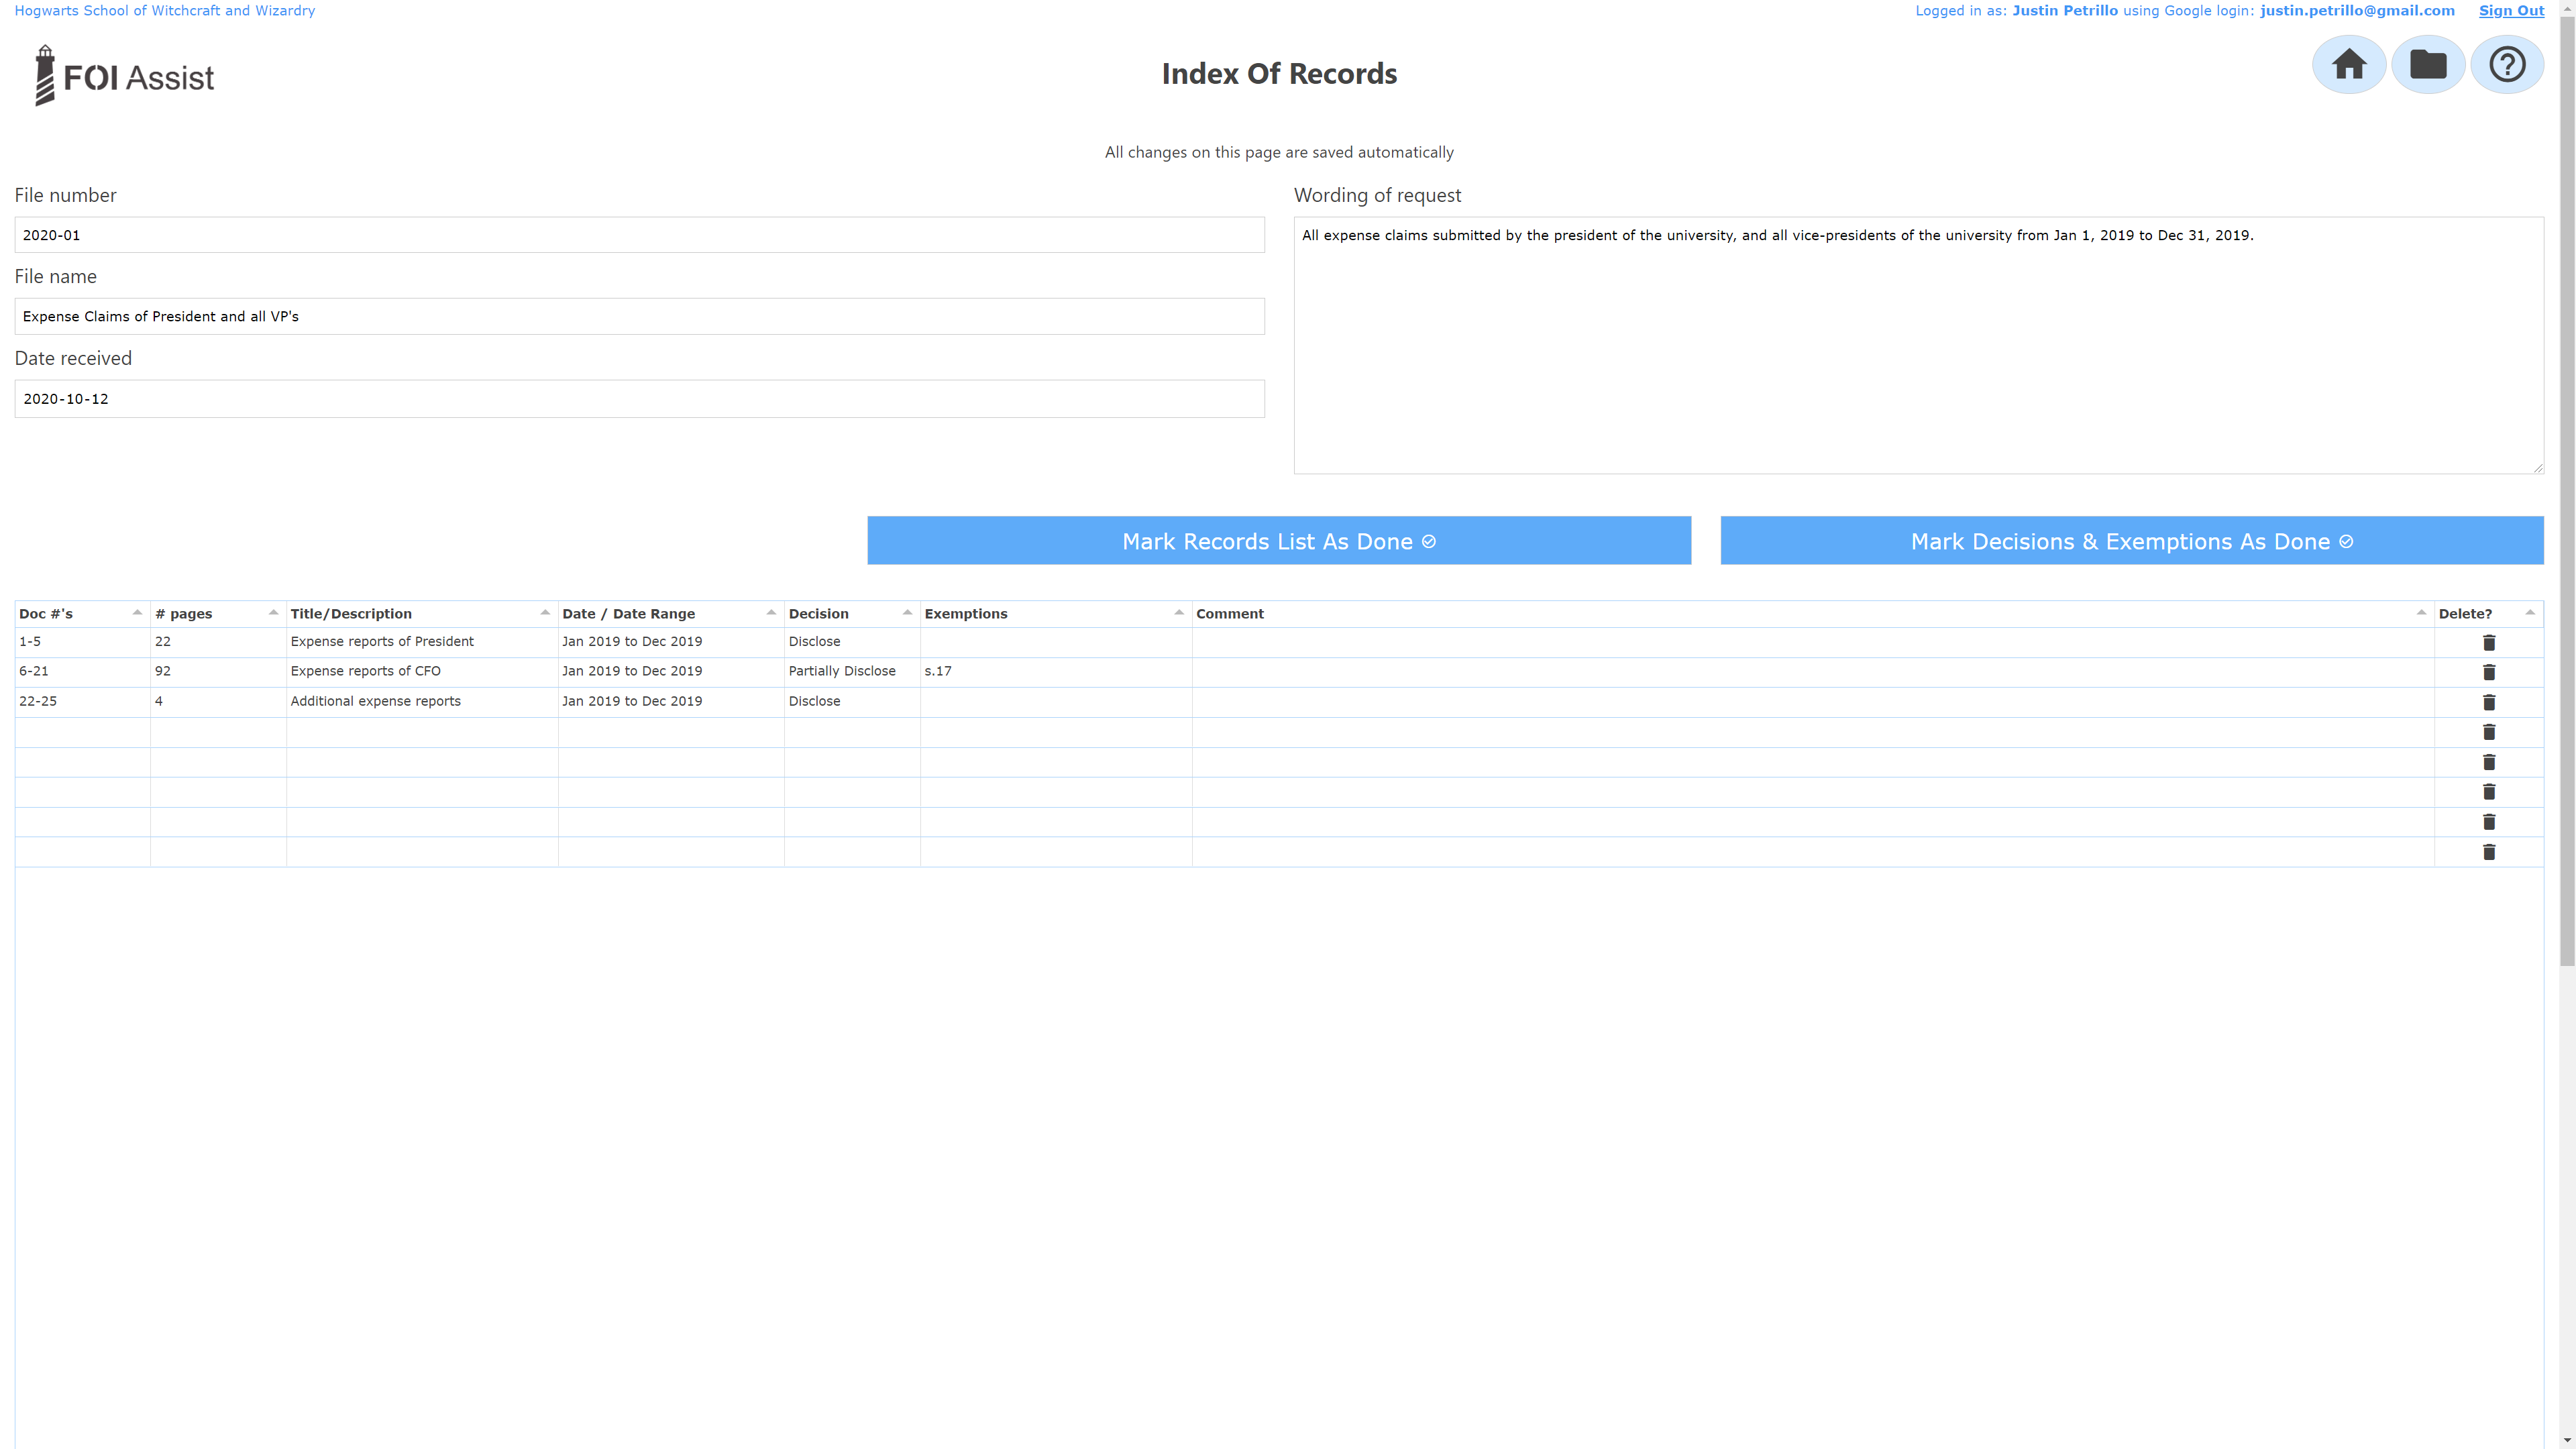Sort by Title/Description column header

351,614
